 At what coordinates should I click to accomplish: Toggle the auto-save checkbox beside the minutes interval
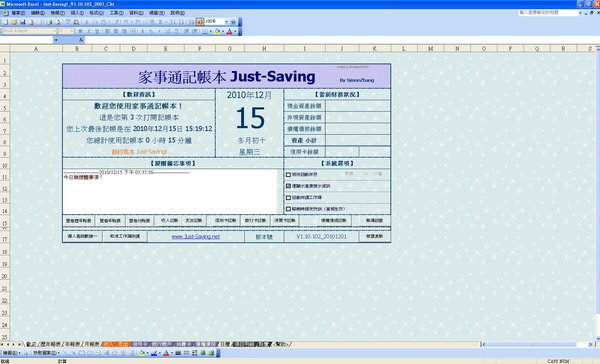289,175
